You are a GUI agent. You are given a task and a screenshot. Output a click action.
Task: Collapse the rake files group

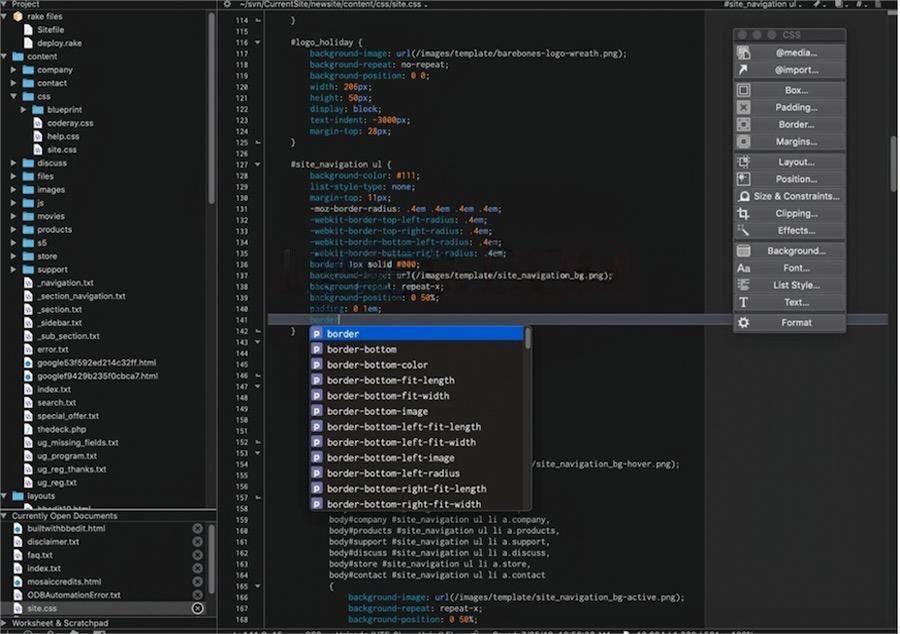(x=5, y=17)
